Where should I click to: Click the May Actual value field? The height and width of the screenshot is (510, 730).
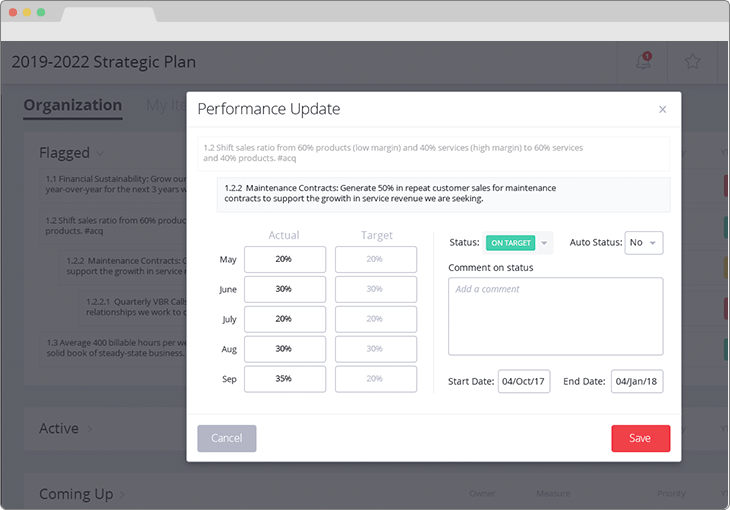click(285, 259)
